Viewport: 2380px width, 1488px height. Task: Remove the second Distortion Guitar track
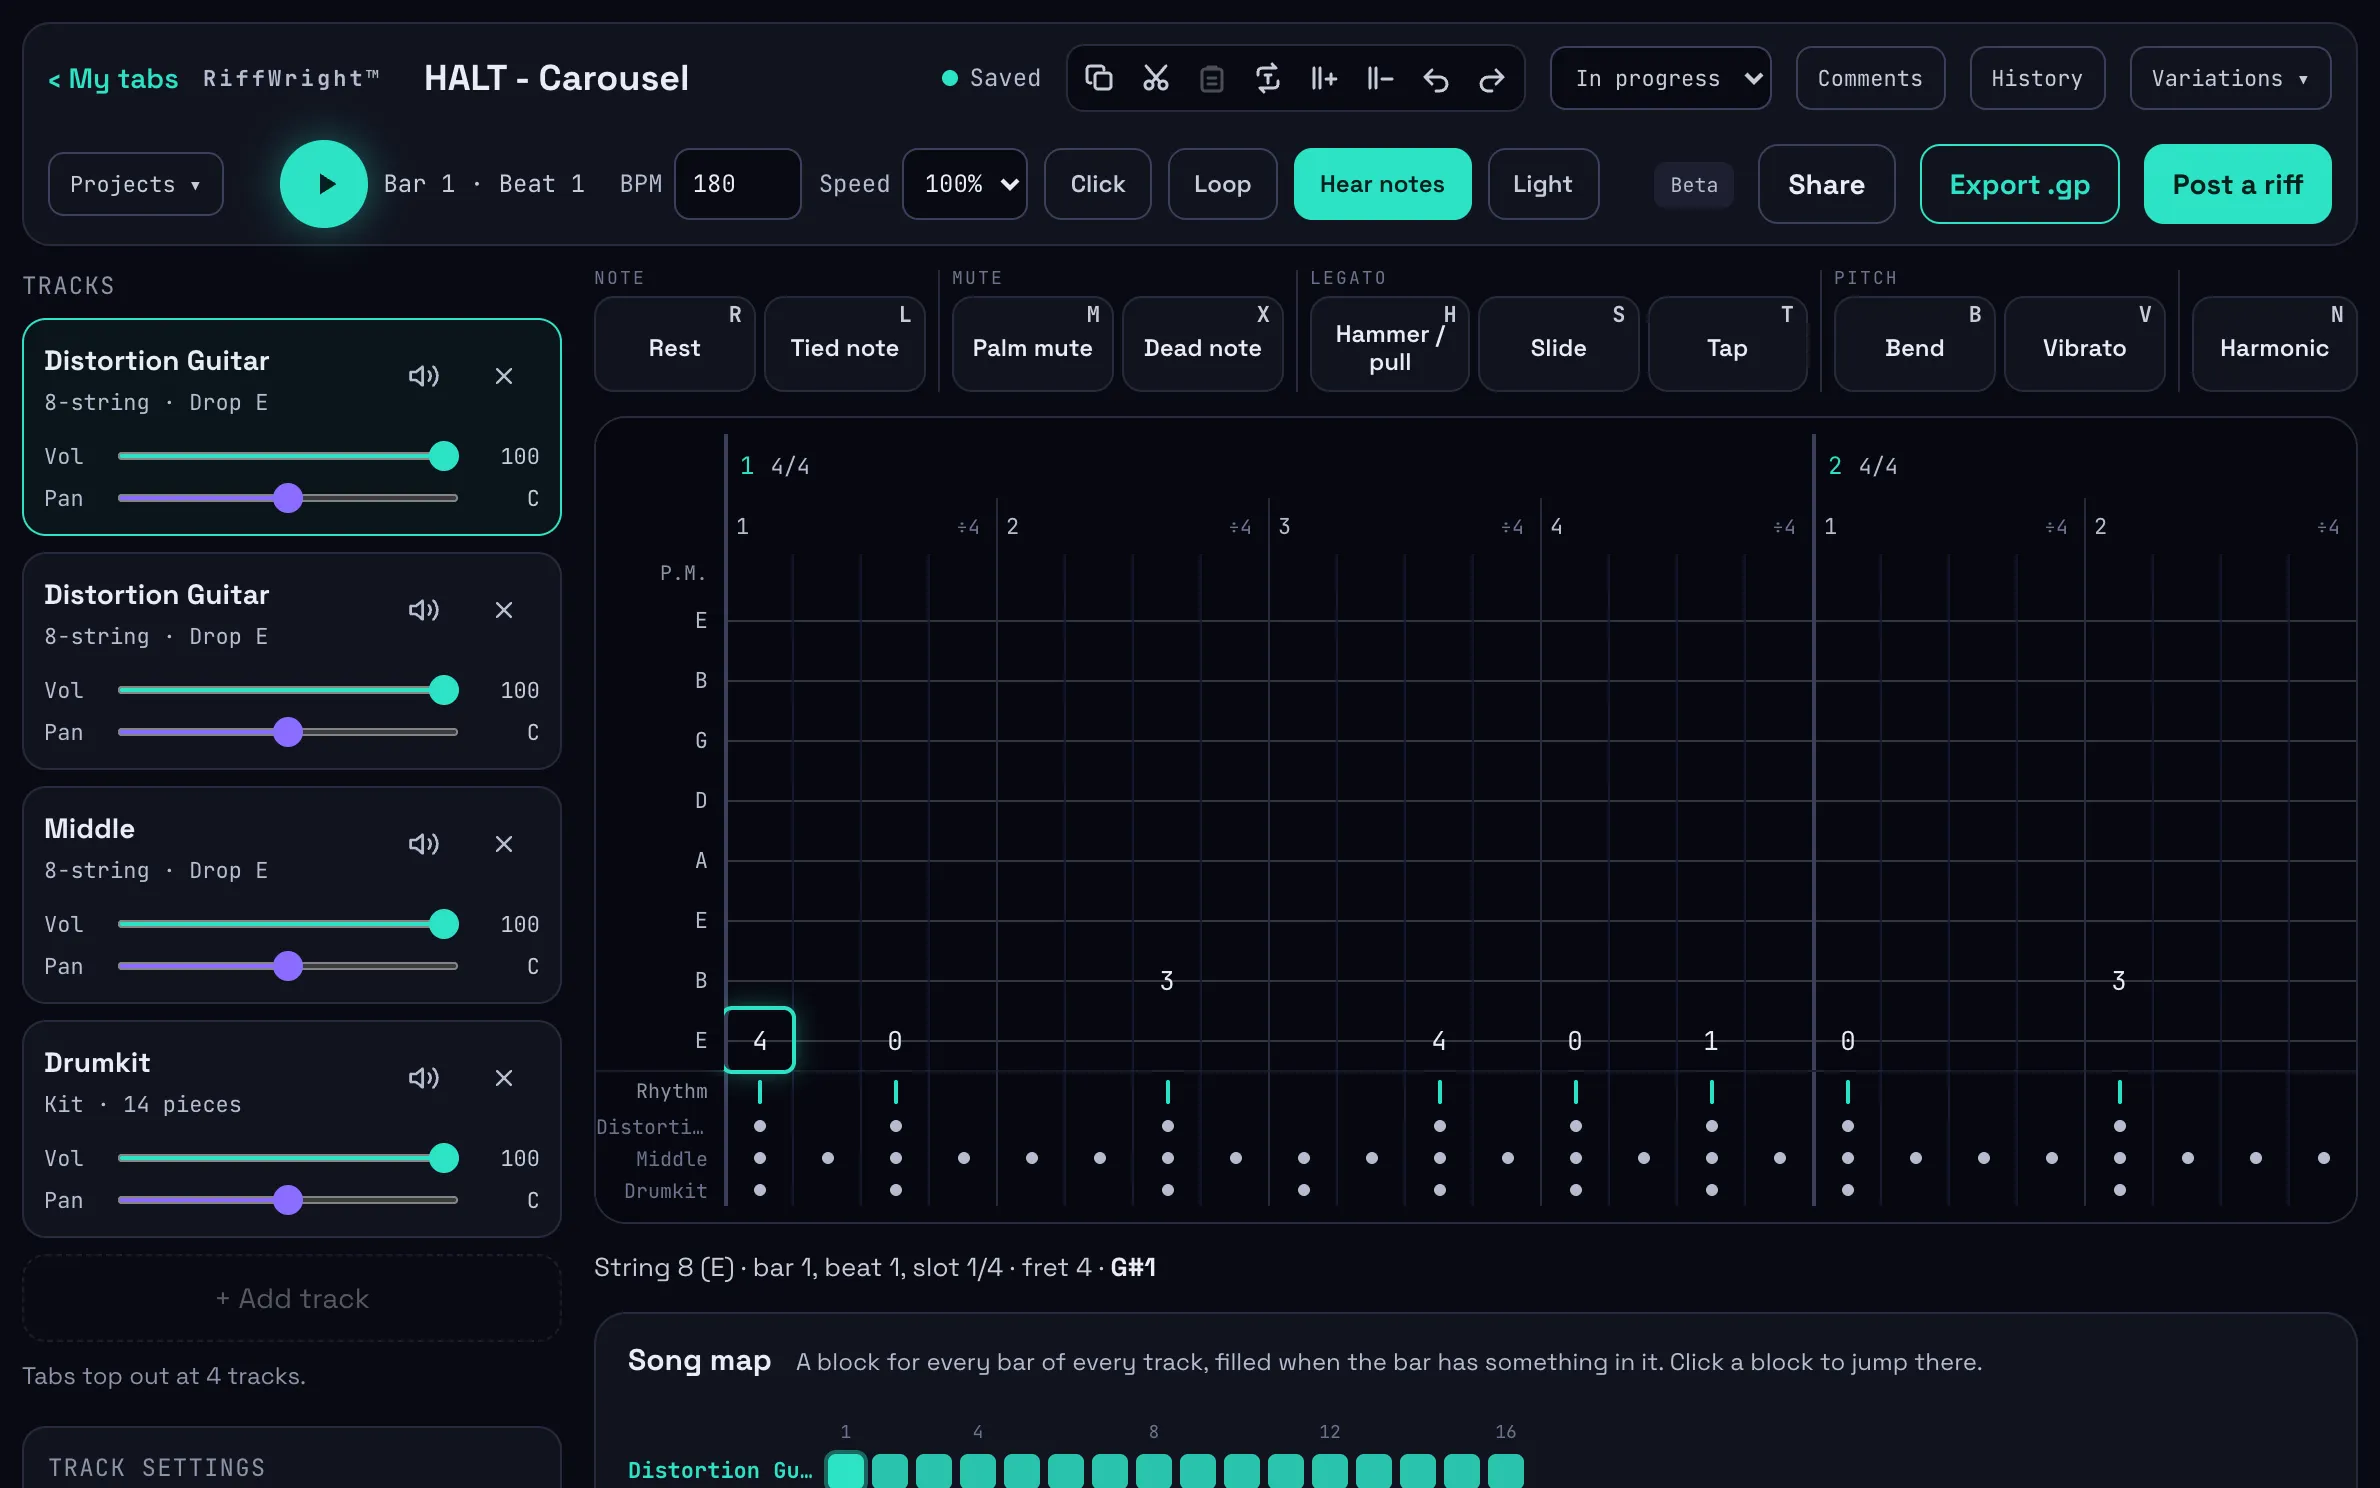coord(504,610)
